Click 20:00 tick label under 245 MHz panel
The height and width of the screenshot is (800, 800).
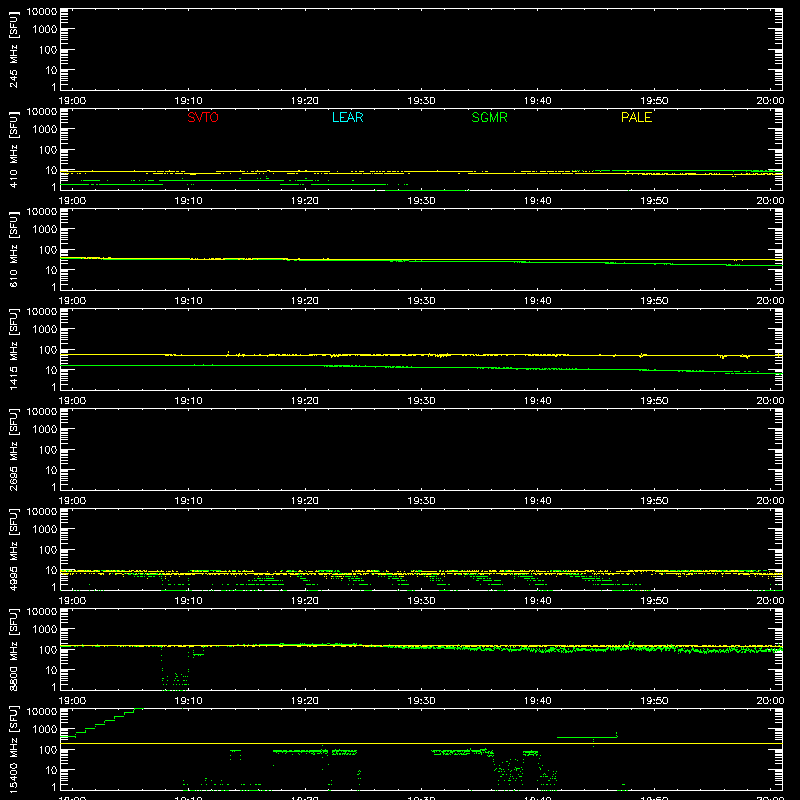tap(770, 101)
